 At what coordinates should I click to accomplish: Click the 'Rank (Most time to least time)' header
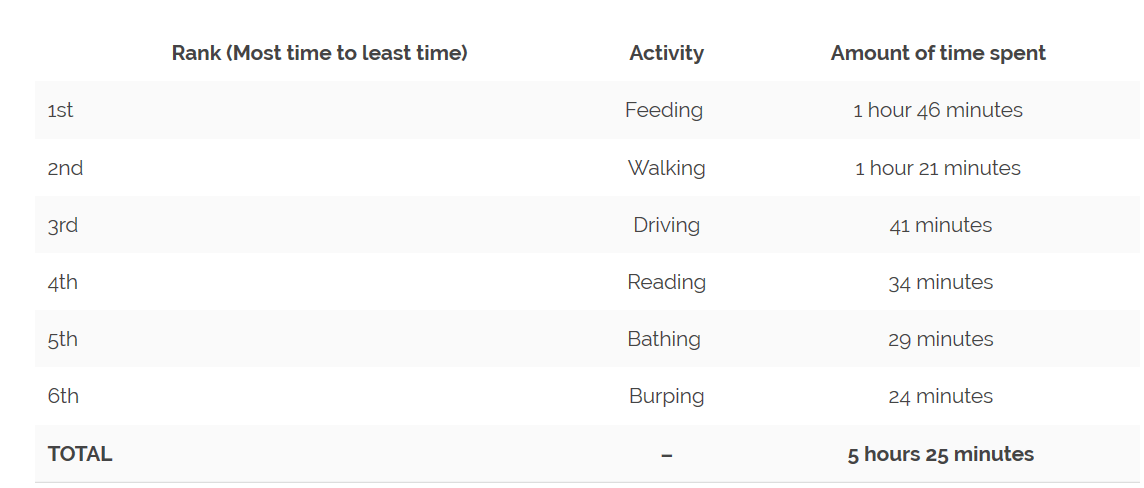point(319,53)
